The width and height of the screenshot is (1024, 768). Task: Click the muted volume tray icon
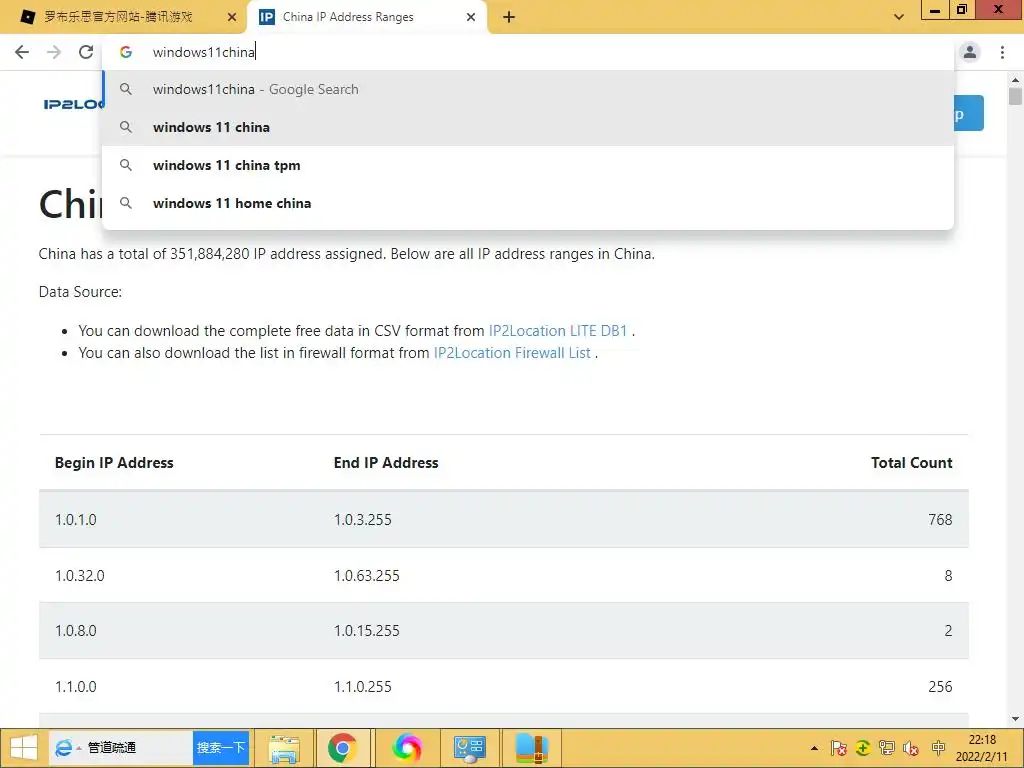910,748
